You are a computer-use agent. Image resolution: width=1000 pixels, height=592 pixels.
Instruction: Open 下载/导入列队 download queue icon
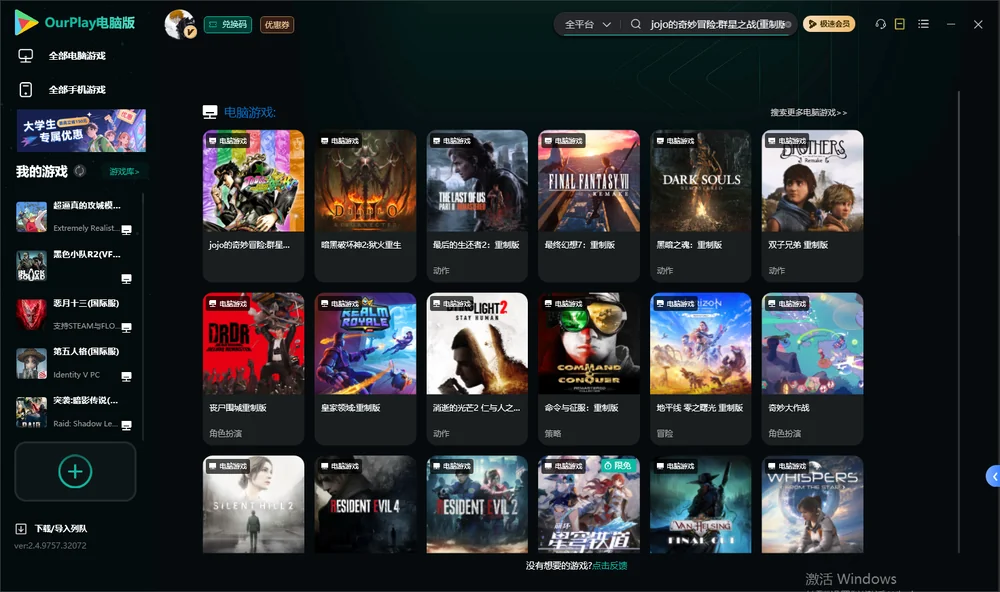point(21,528)
